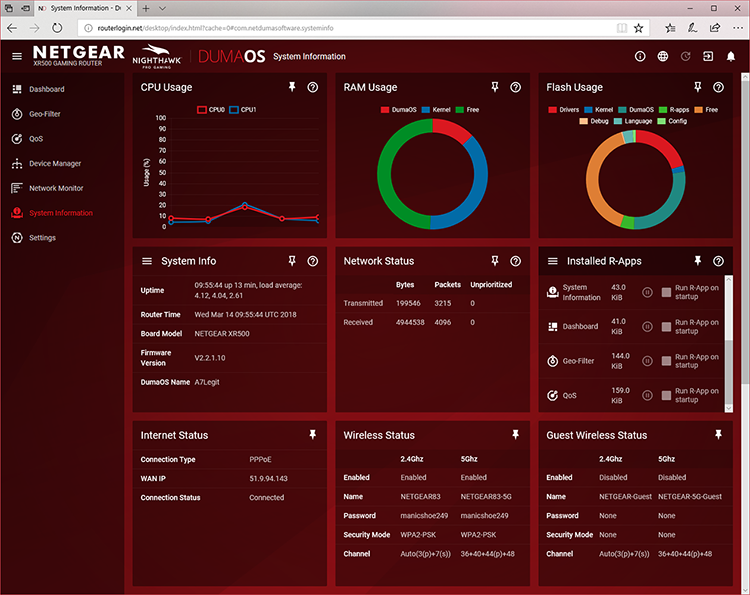750x595 pixels.
Task: Toggle Drivers in Flash Usage legend
Action: click(x=563, y=110)
